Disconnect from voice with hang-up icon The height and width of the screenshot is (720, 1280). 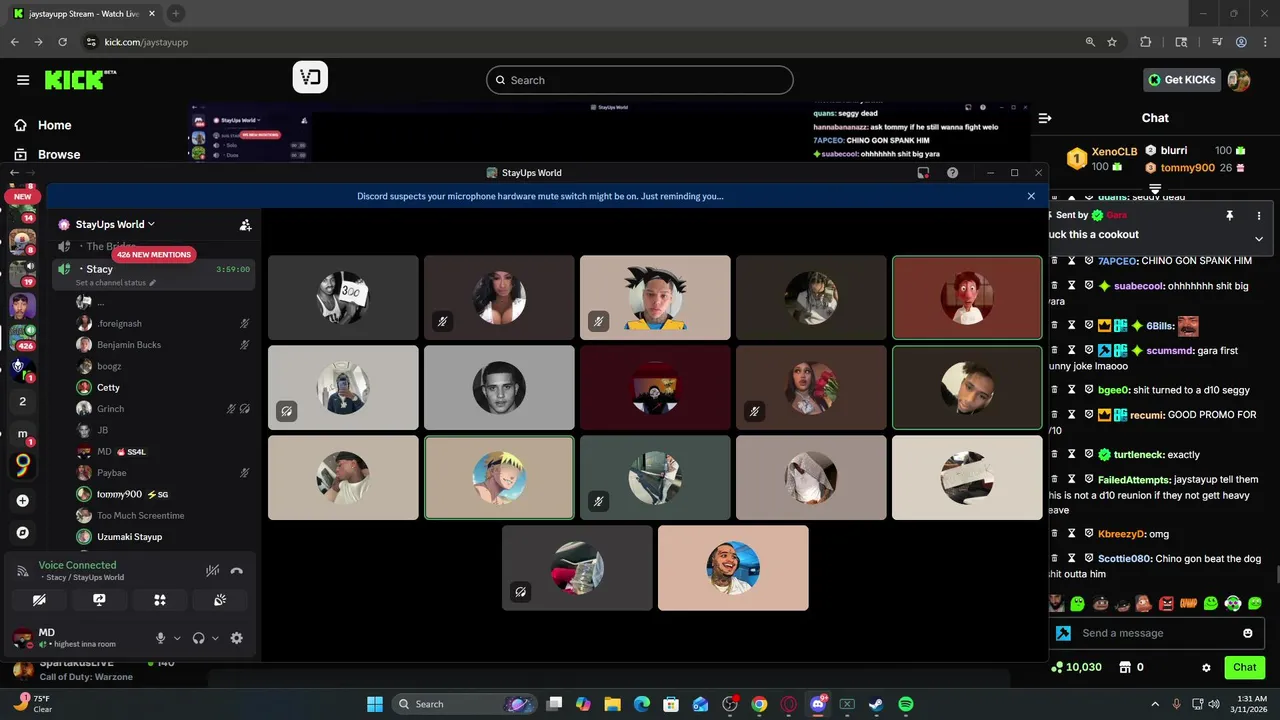click(237, 571)
